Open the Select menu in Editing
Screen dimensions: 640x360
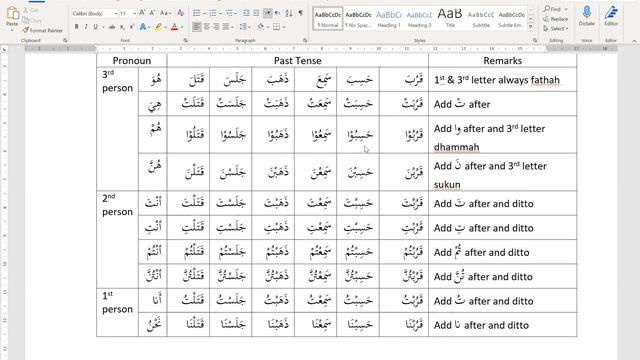(x=556, y=29)
